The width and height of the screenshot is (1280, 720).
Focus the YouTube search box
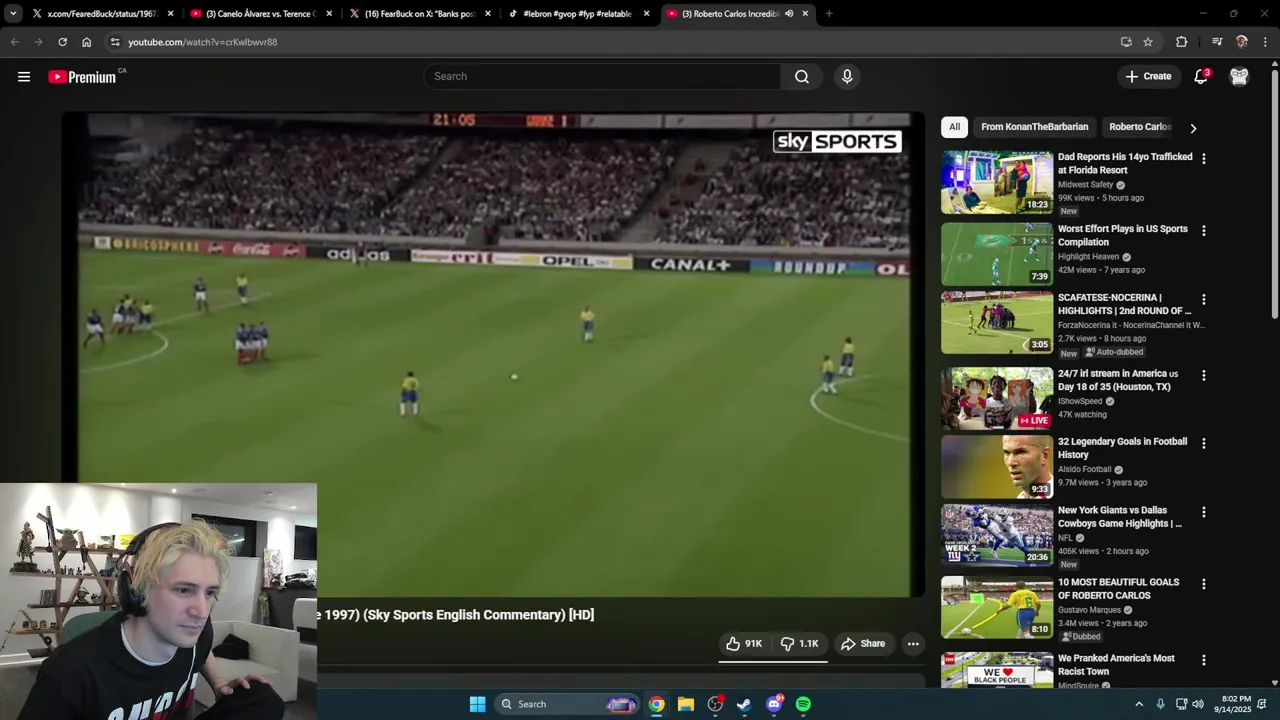(602, 77)
